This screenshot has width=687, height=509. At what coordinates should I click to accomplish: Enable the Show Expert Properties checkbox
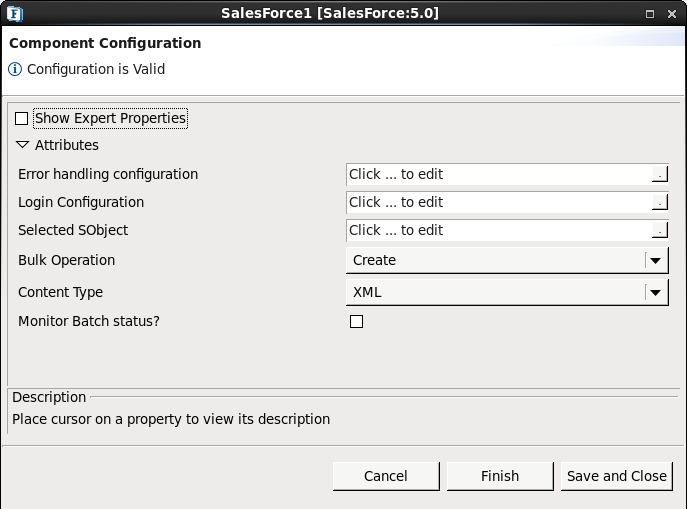(22, 119)
